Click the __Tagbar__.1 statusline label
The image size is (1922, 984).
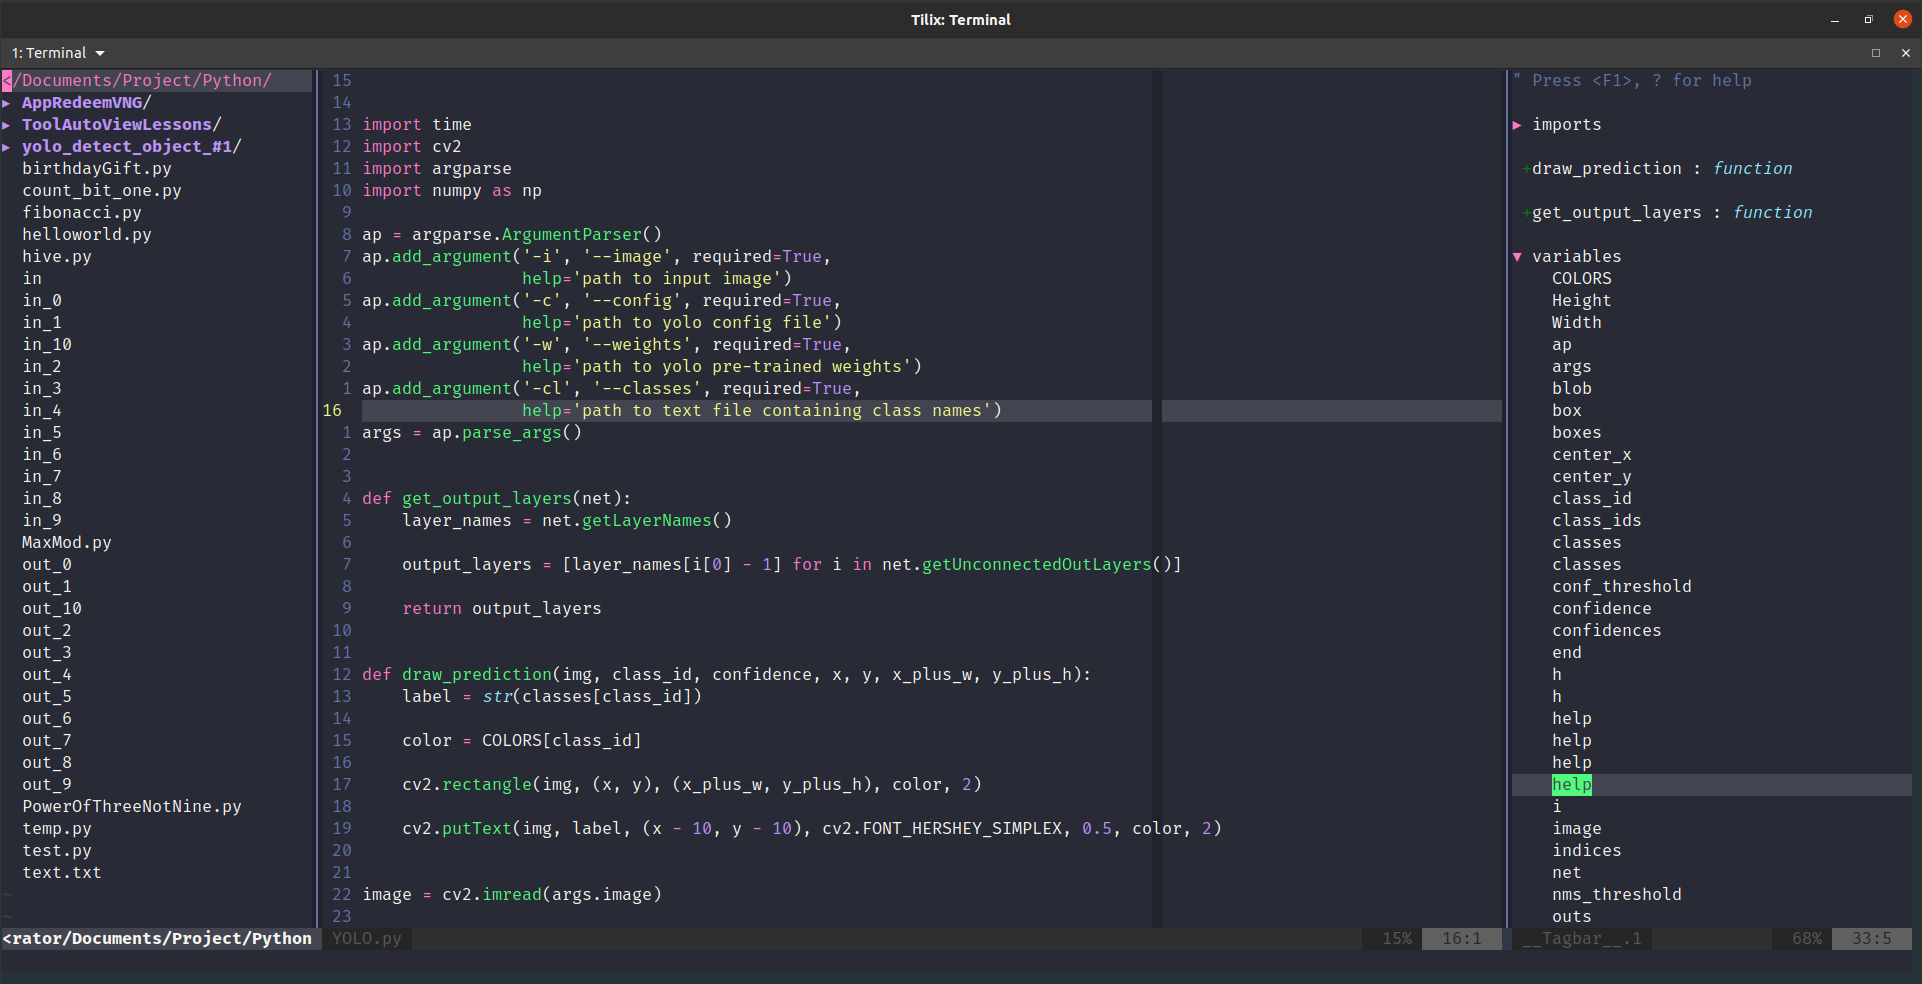click(1580, 938)
